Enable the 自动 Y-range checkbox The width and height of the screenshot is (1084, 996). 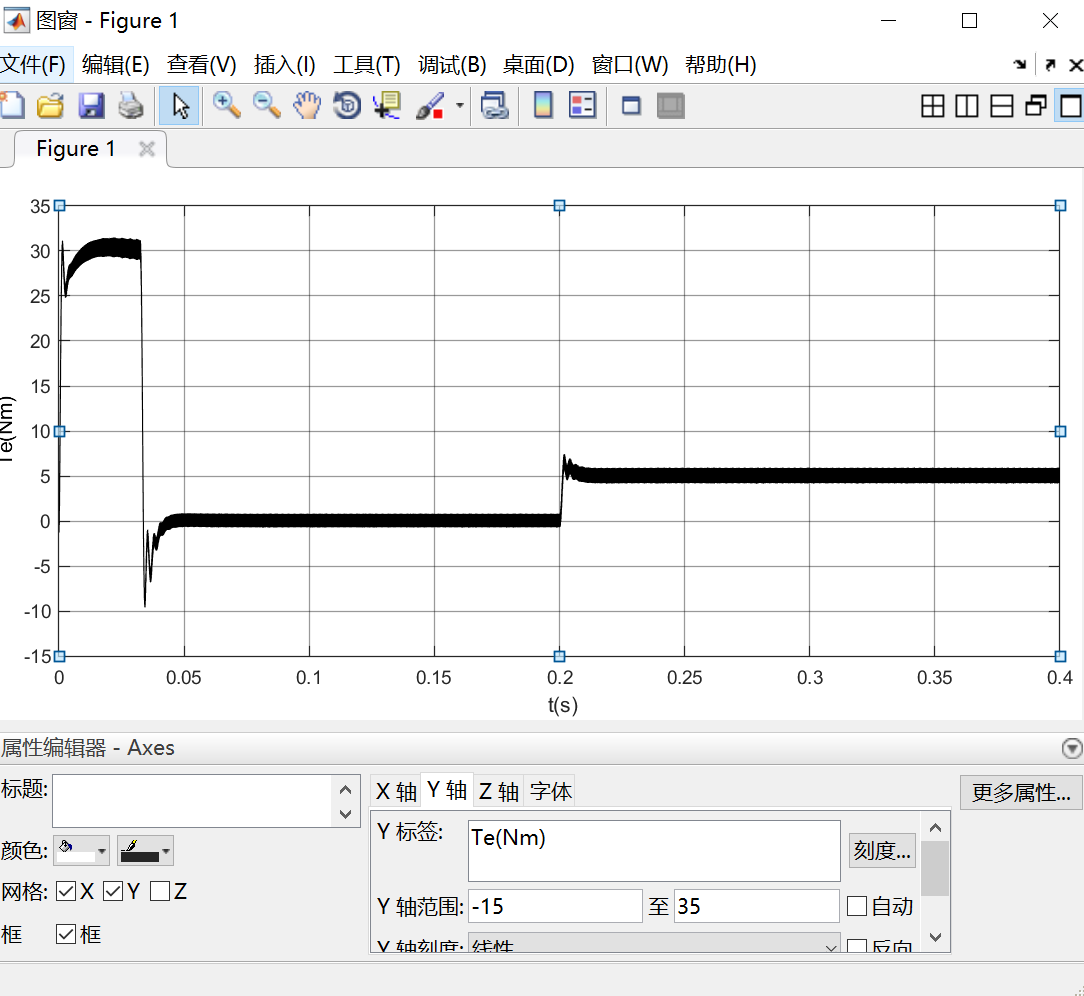[857, 905]
